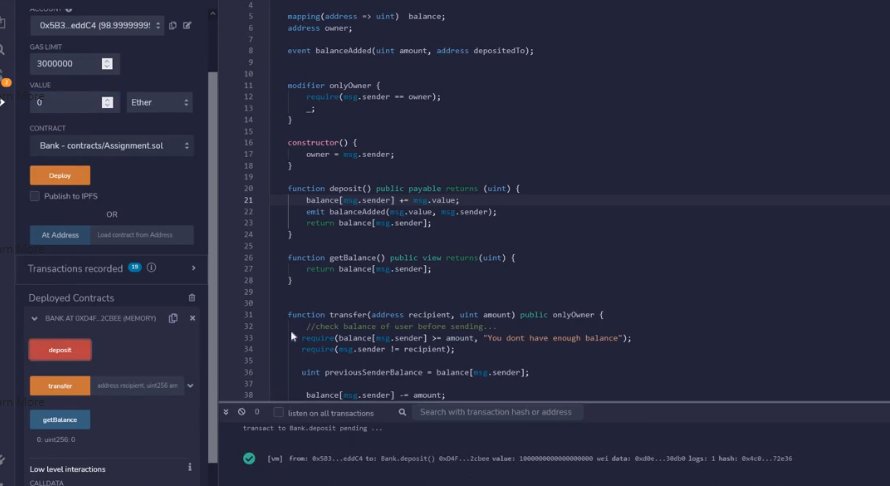Click the 'address owner;' code line

tap(320, 28)
